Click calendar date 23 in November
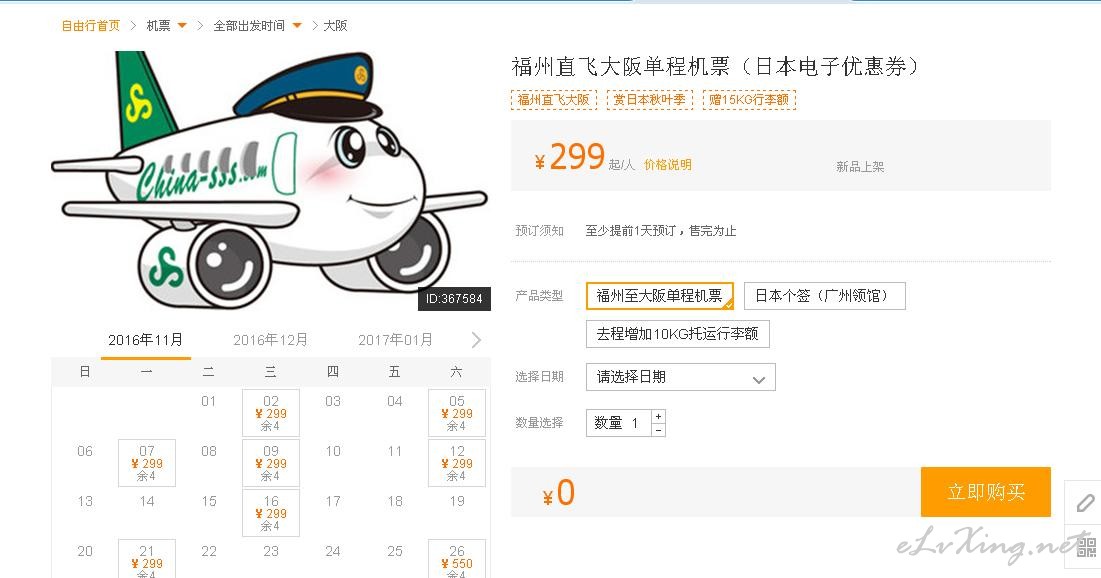Image resolution: width=1101 pixels, height=578 pixels. 271,551
